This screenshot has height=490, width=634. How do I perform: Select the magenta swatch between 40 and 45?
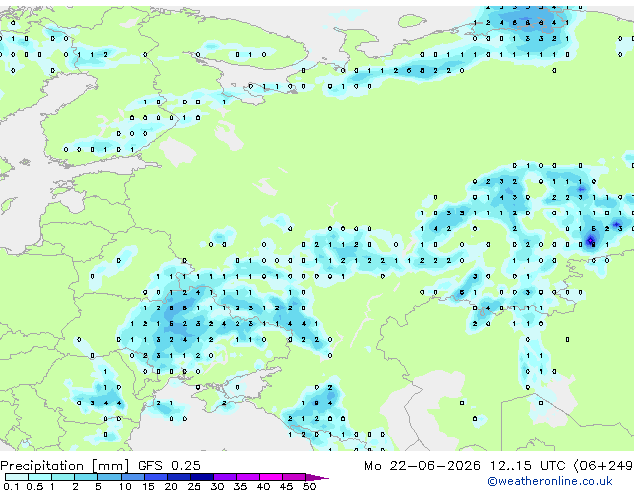[271, 477]
